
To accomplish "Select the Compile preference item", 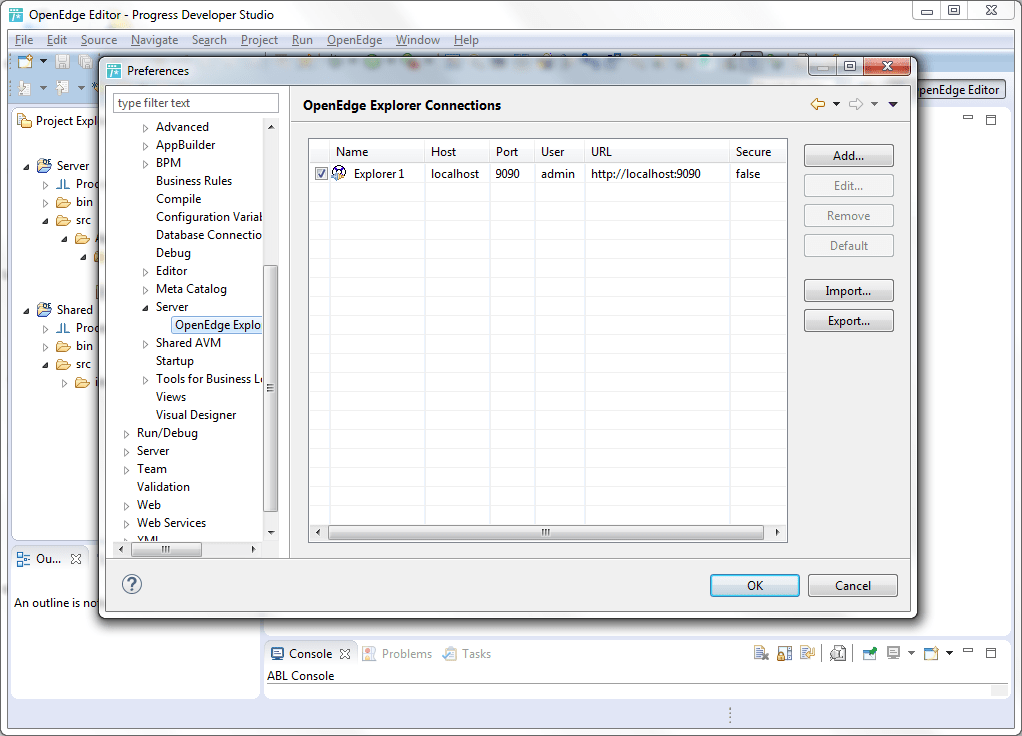I will point(179,199).
